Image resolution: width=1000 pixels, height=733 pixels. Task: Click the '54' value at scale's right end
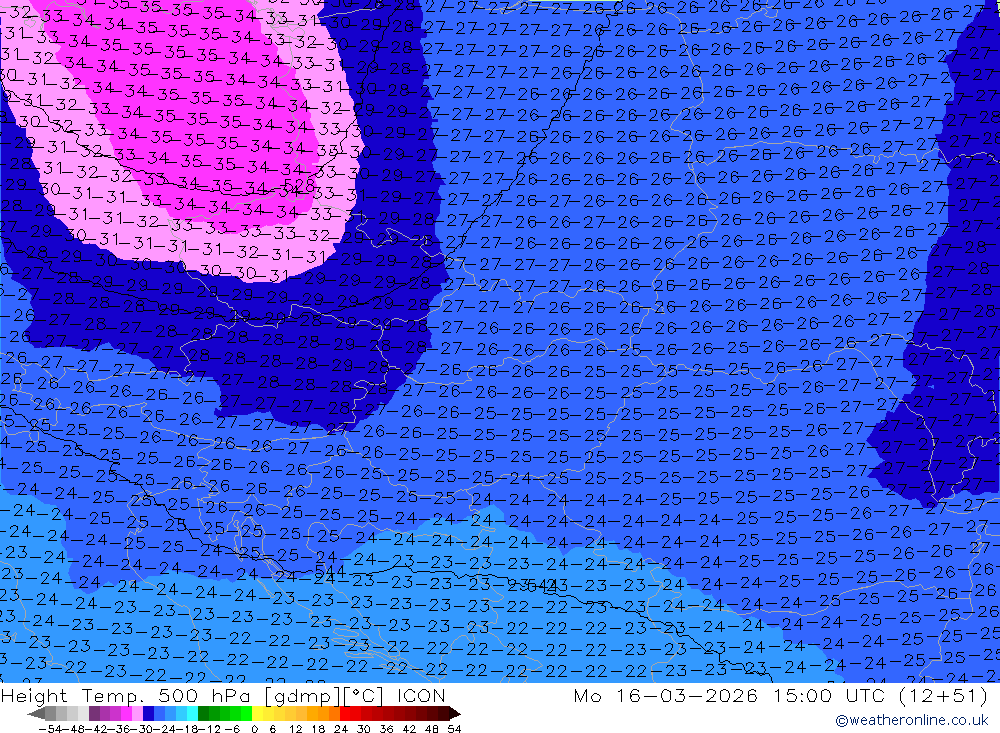[x=454, y=729]
